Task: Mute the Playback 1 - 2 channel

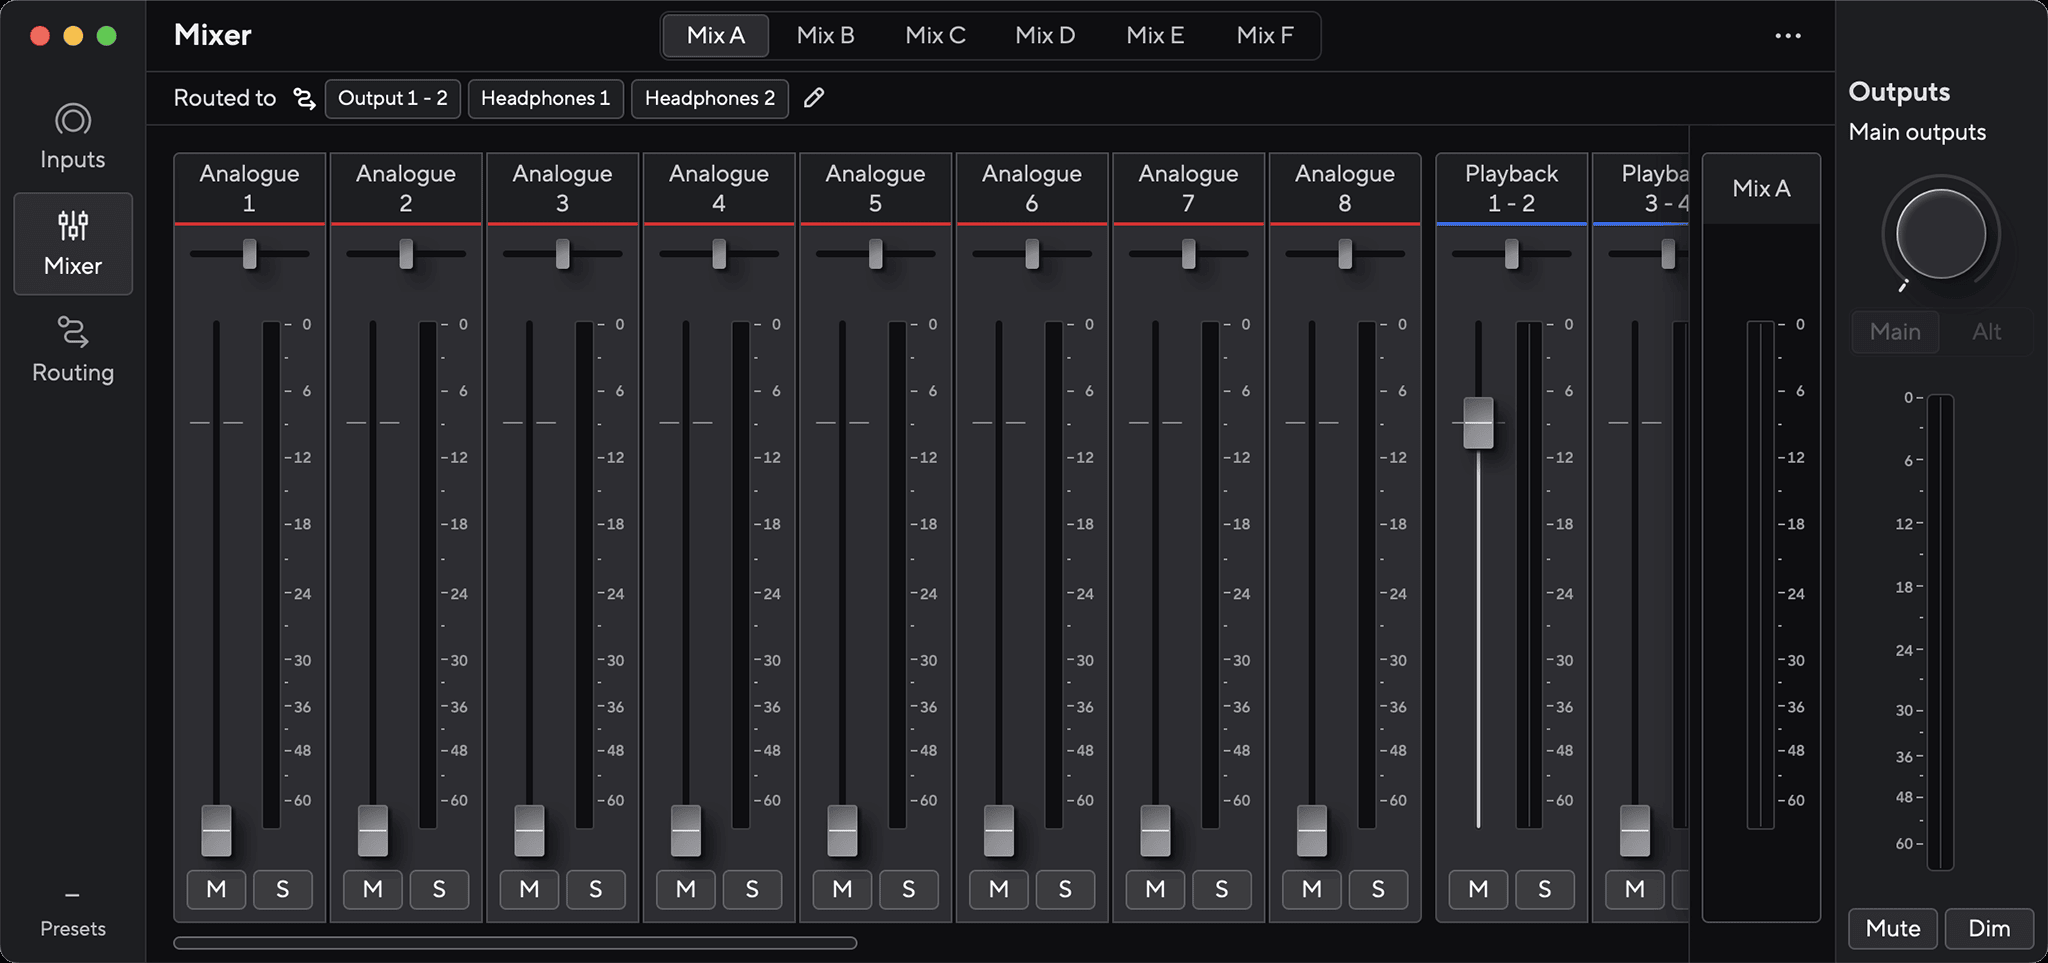Action: coord(1478,889)
